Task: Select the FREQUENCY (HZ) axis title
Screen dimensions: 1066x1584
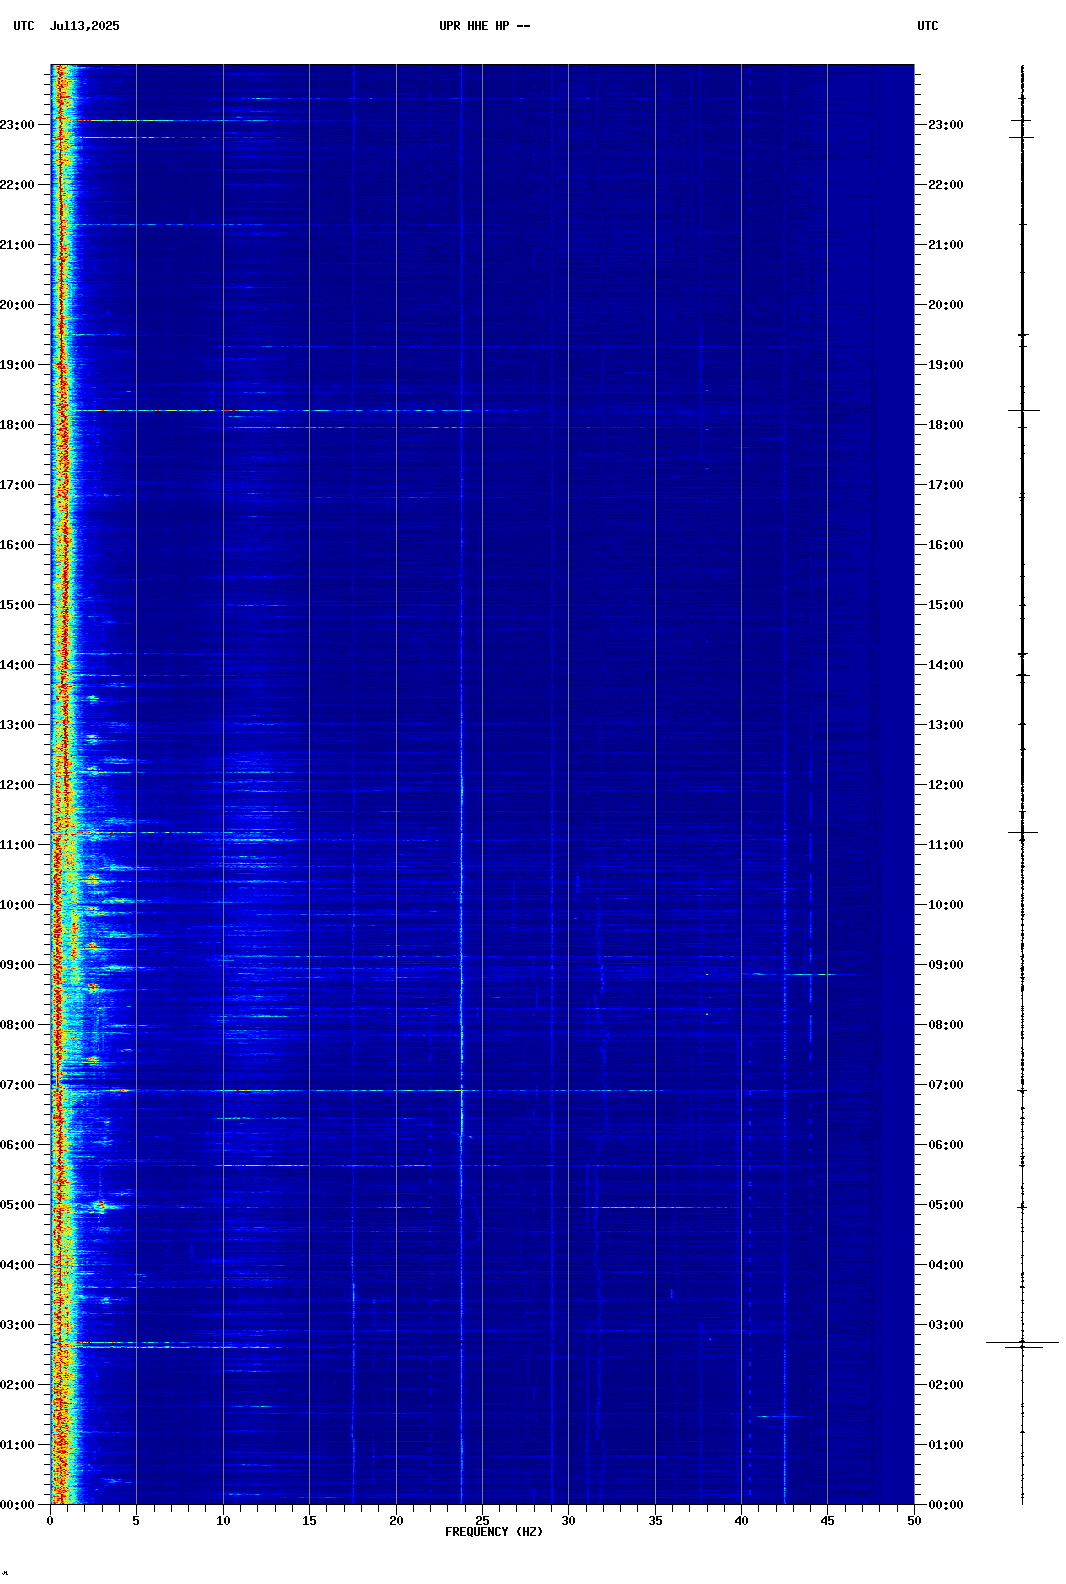Action: pyautogui.click(x=494, y=1532)
